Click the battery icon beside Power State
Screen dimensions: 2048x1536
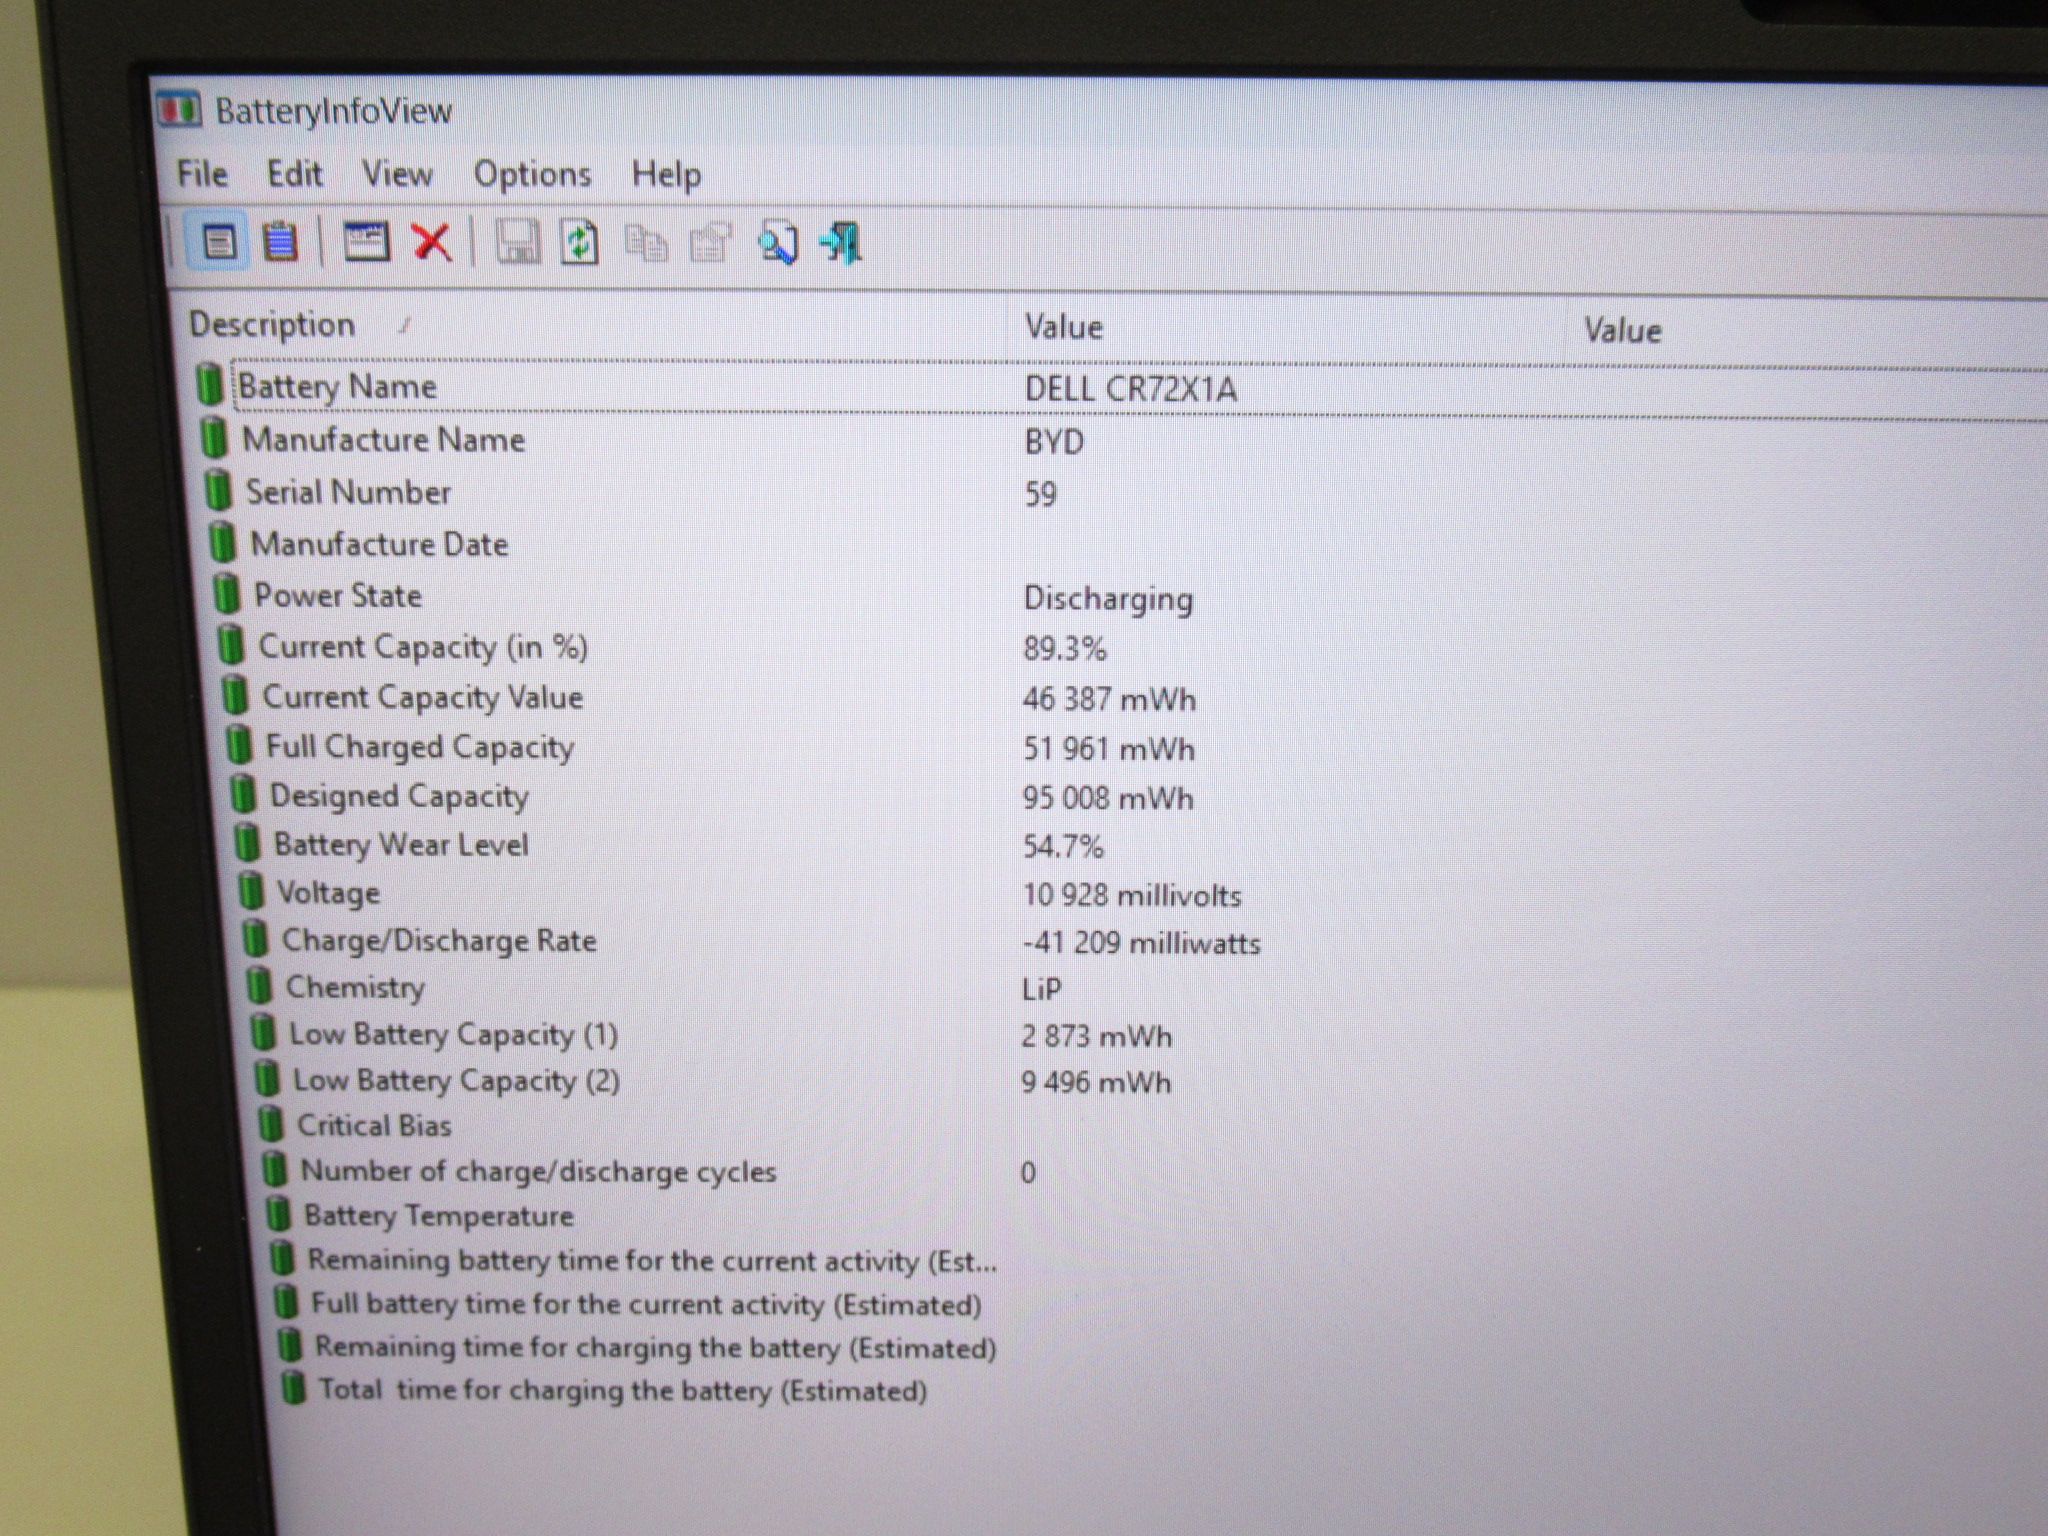point(227,594)
